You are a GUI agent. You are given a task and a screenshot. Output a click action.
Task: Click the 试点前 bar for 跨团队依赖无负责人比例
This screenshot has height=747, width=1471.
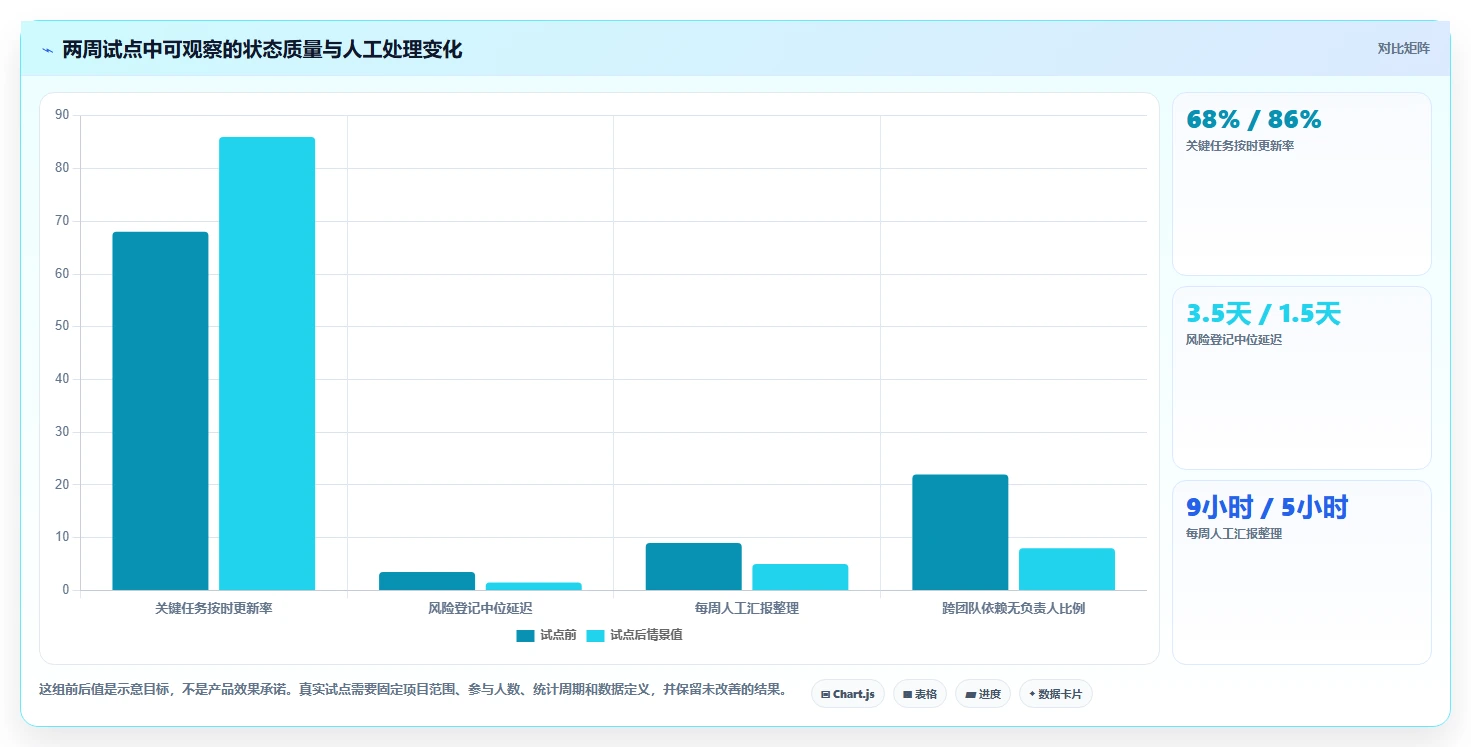click(960, 532)
